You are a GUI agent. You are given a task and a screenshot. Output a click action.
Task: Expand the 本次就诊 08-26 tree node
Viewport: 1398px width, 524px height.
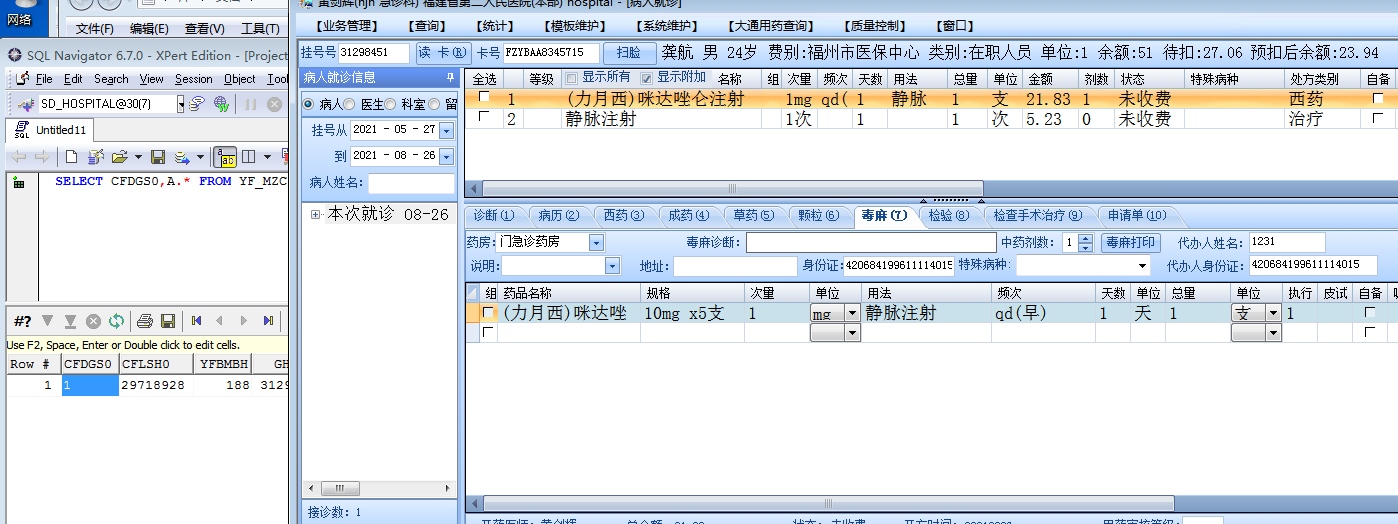point(316,214)
